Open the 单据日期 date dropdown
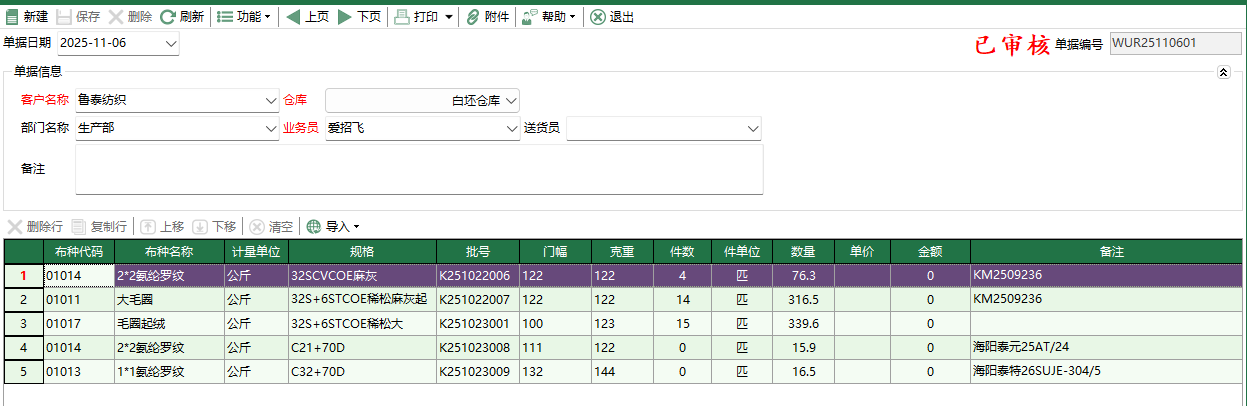 [170, 43]
